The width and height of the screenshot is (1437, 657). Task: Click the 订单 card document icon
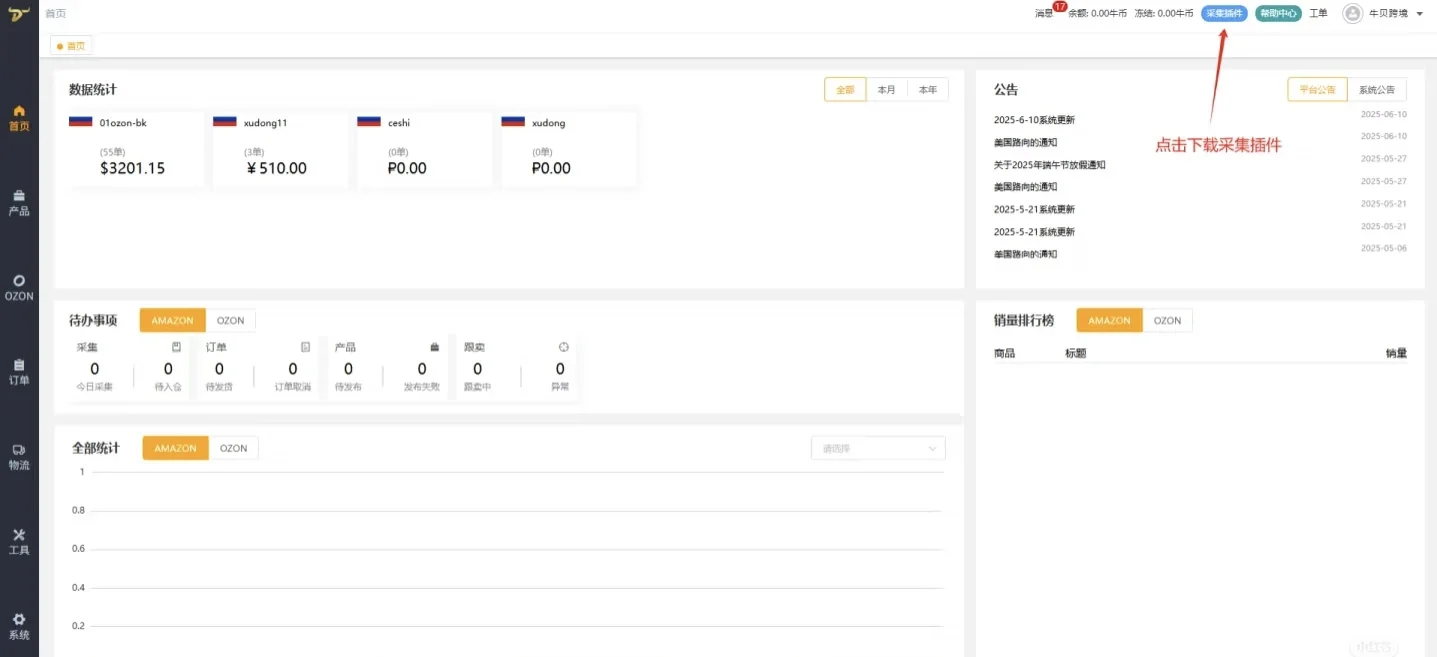305,347
